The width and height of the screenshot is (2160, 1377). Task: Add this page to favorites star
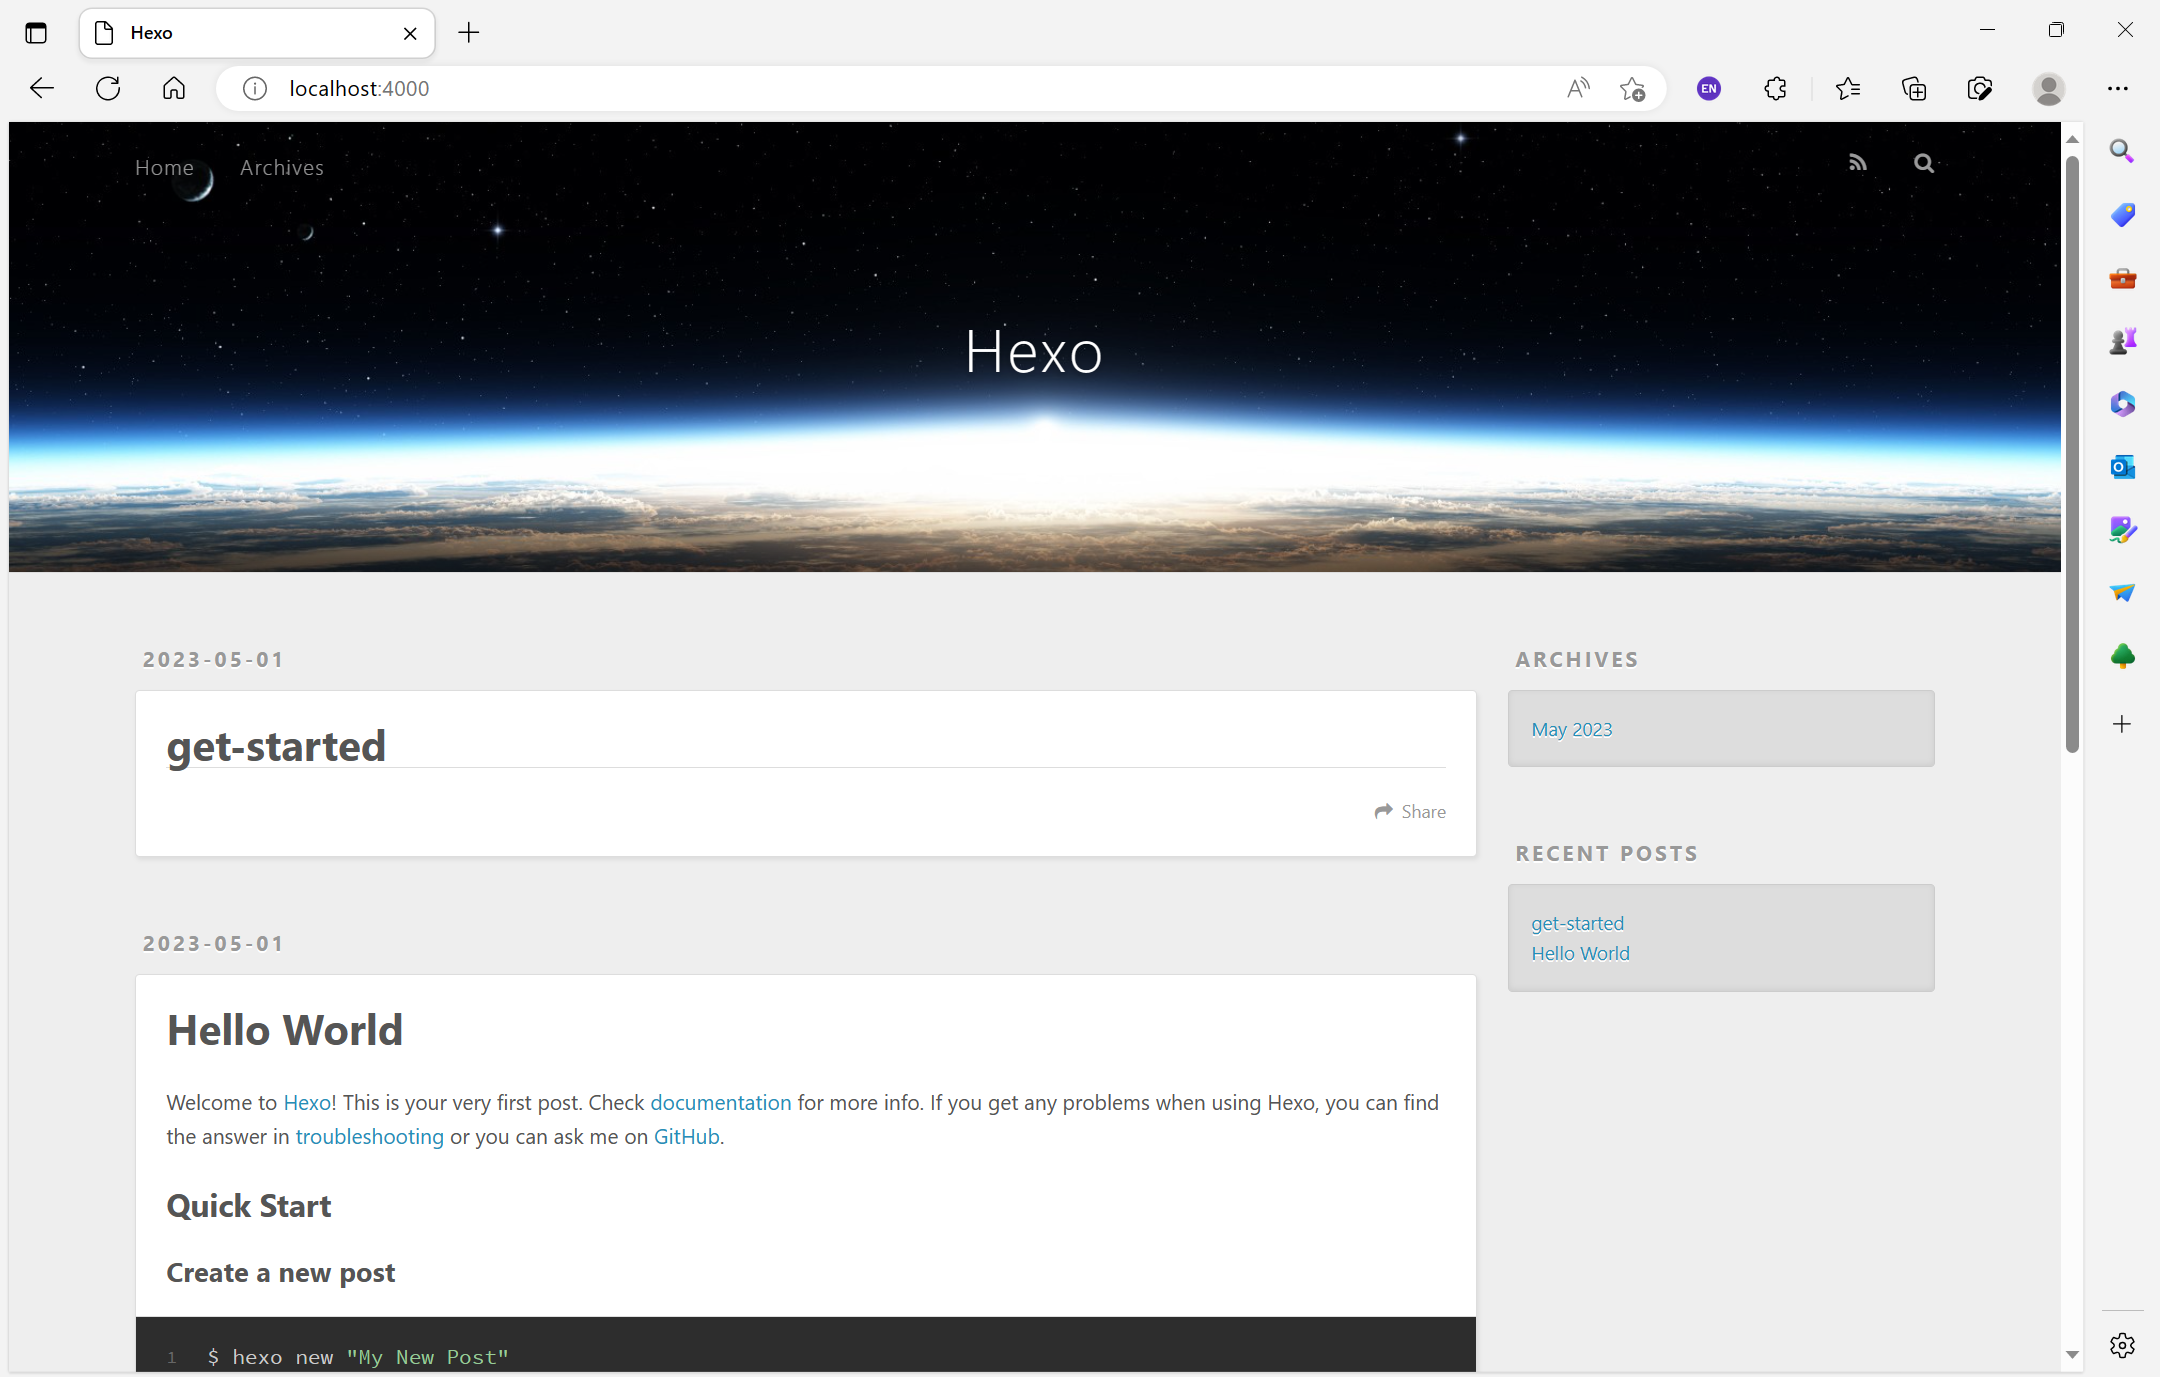[1632, 89]
